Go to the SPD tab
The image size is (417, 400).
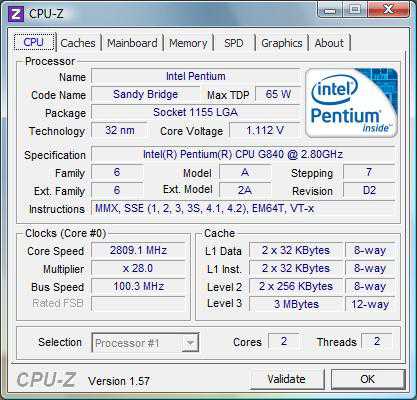[x=234, y=43]
